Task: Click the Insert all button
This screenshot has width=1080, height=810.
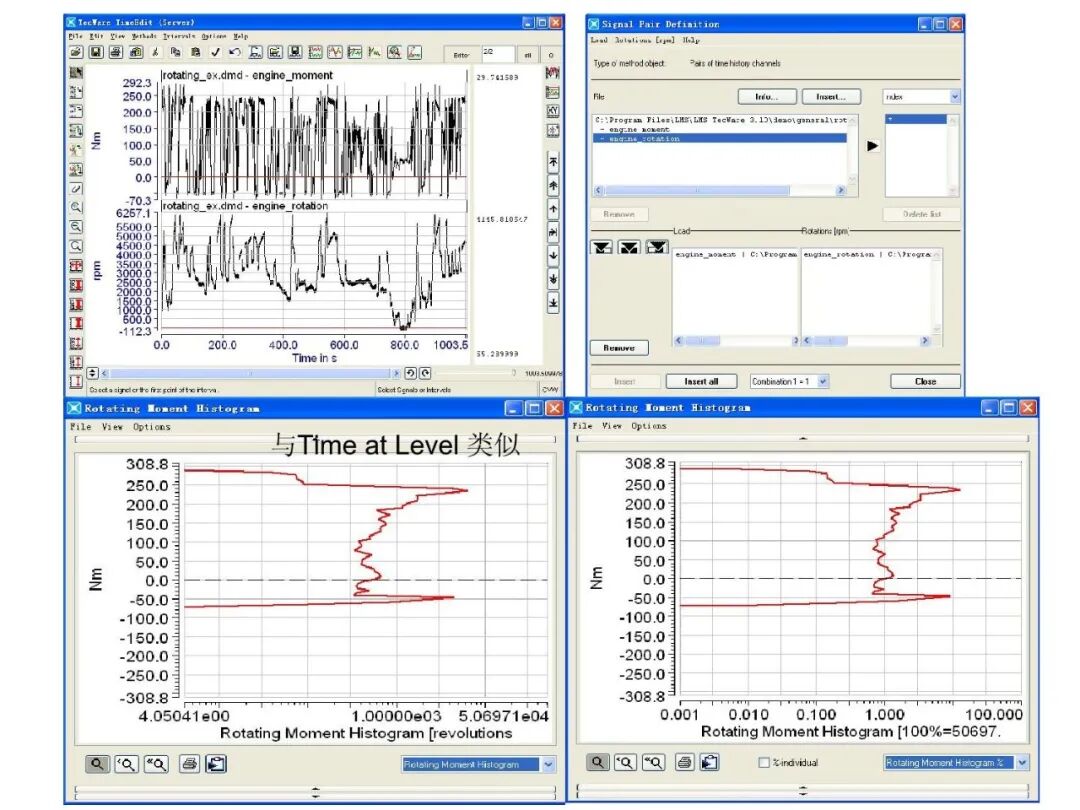Action: tap(701, 382)
